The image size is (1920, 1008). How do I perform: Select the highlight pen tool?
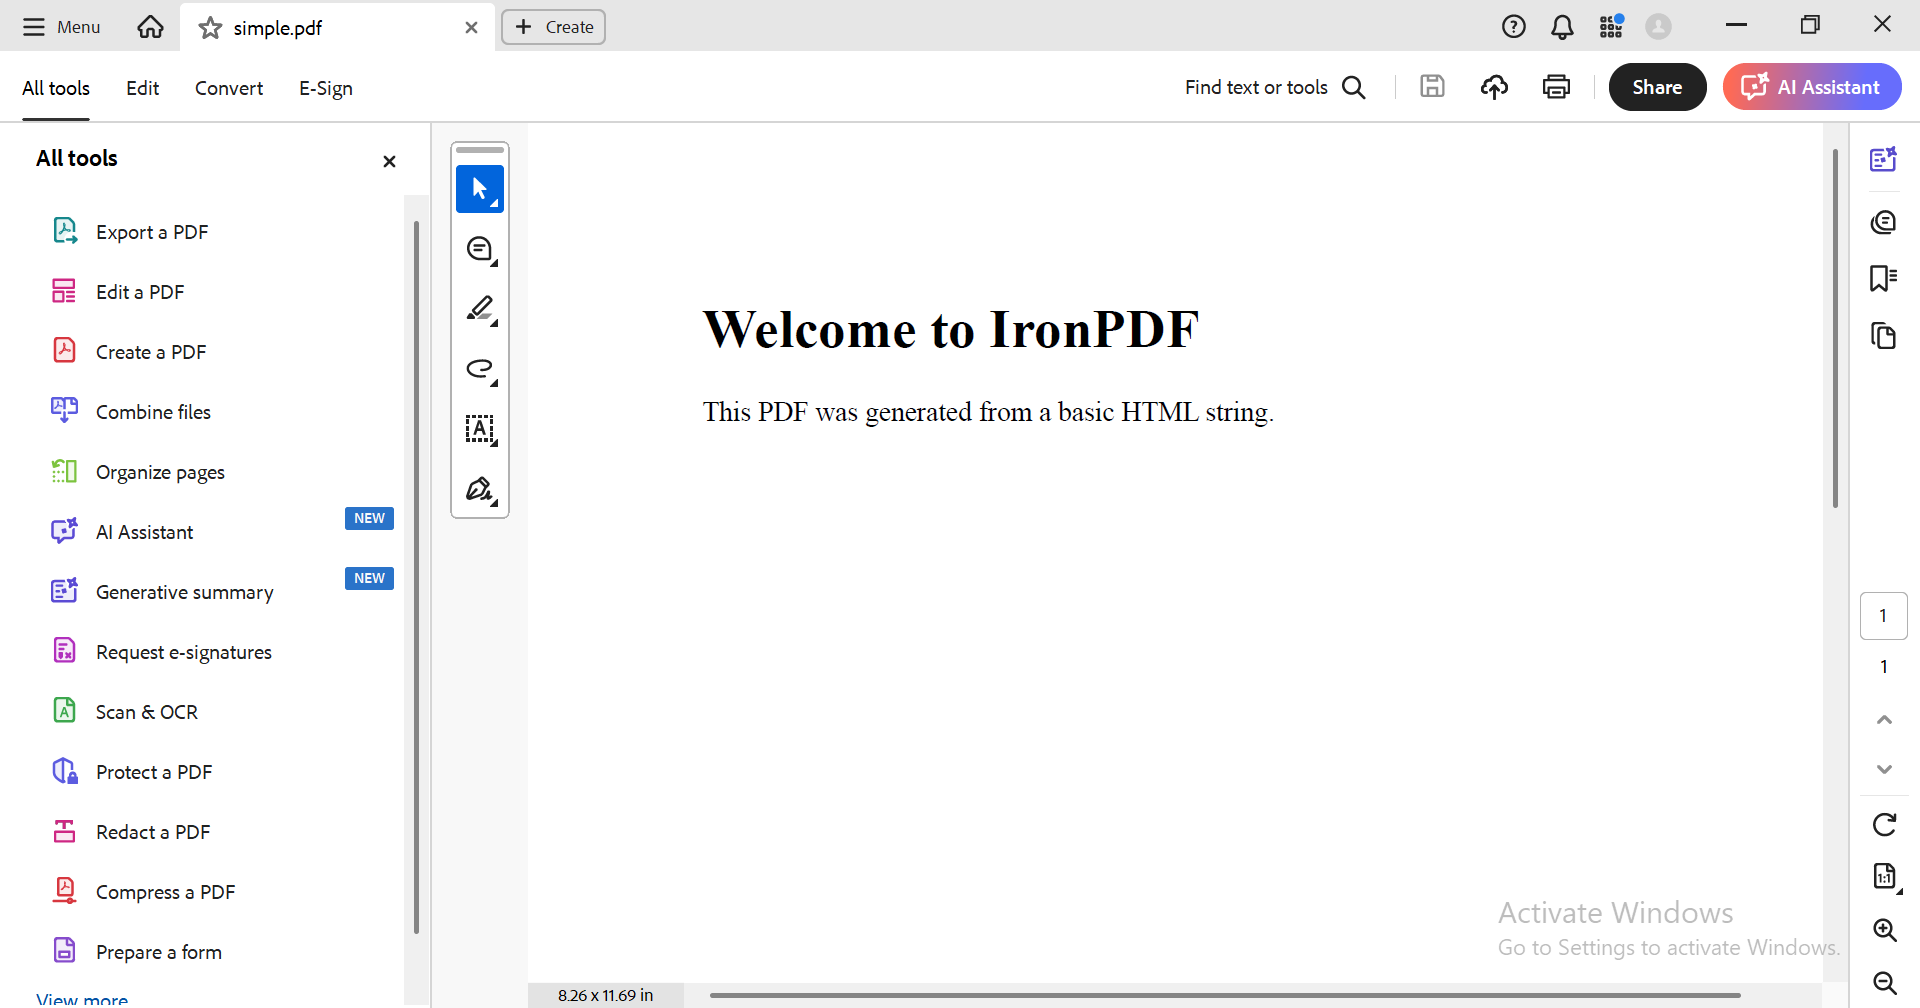coord(480,309)
